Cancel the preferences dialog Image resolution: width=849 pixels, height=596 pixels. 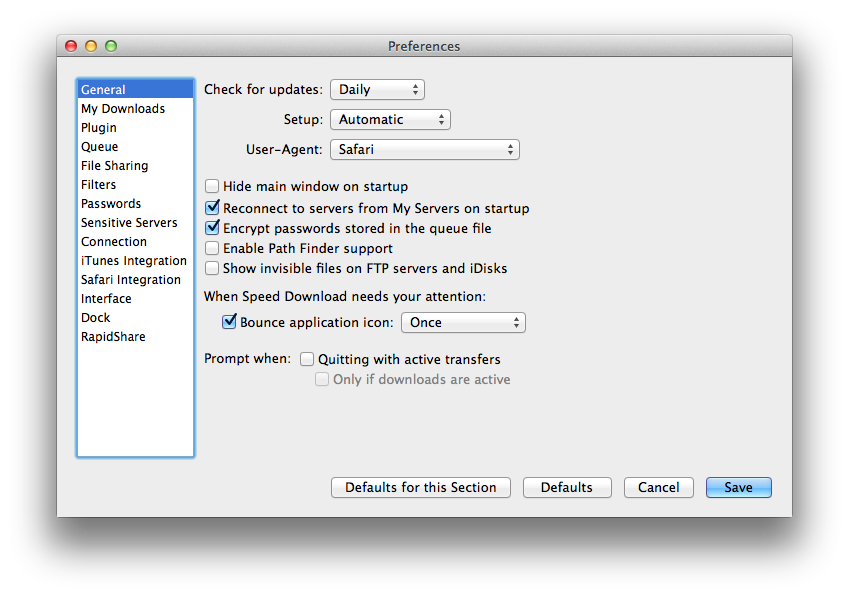(x=658, y=488)
